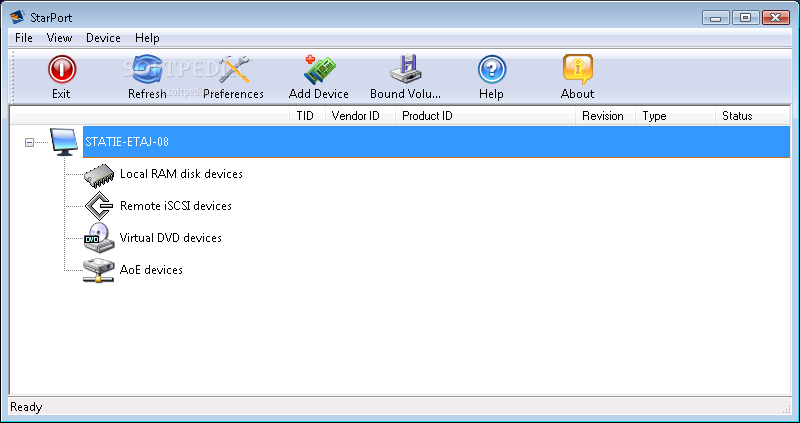The image size is (800, 423).
Task: Collapse the STATIE-ETAJ-08 tree node
Action: click(x=30, y=142)
